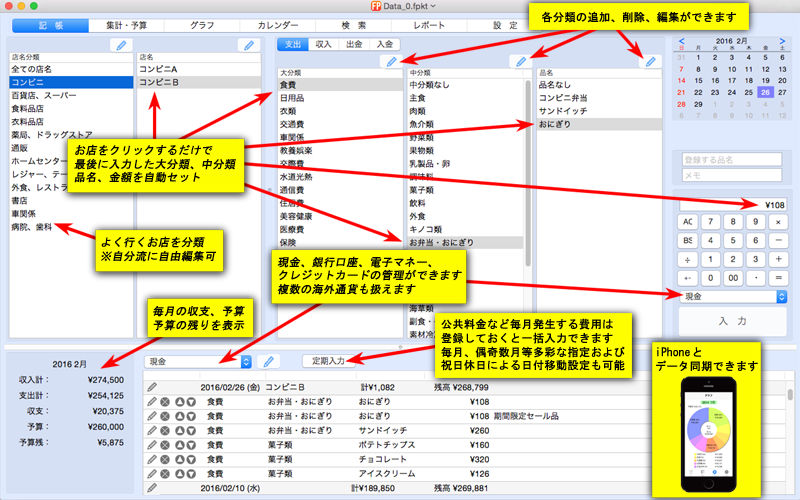800x500 pixels.
Task: Select the 支出 entry type
Action: [293, 44]
